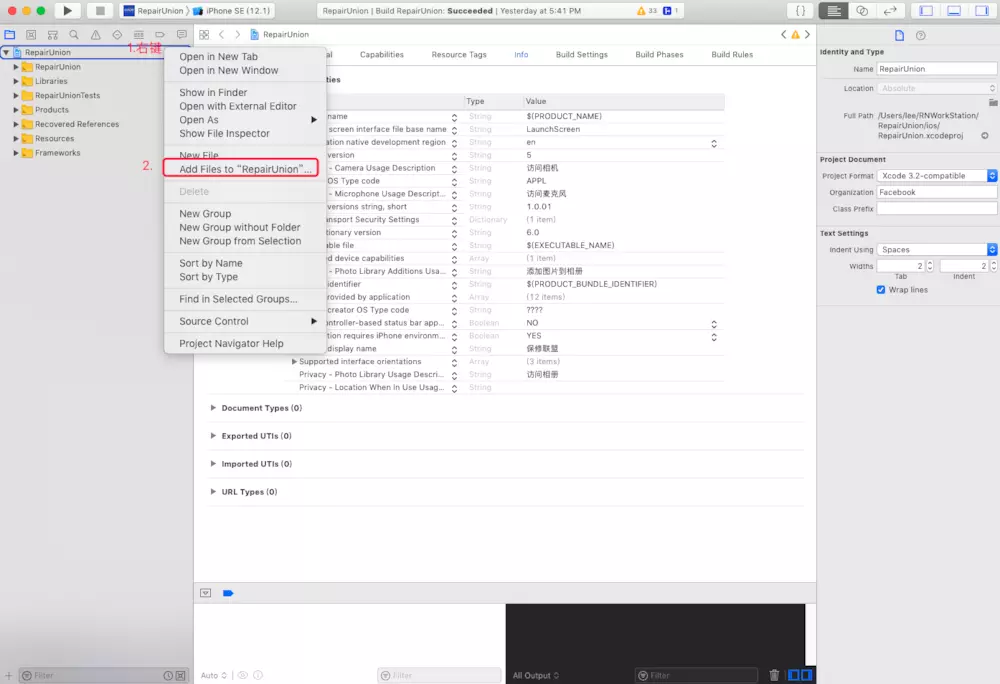Expand the Products group
The width and height of the screenshot is (1000, 684).
[16, 110]
